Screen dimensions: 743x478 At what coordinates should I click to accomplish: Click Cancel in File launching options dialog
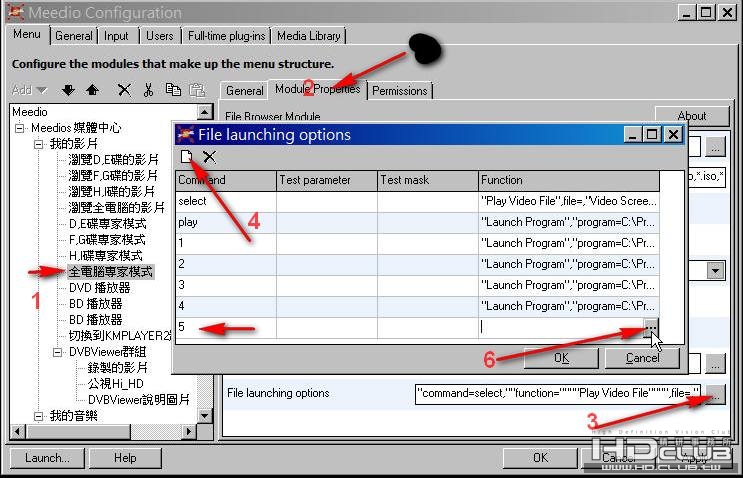pos(642,358)
